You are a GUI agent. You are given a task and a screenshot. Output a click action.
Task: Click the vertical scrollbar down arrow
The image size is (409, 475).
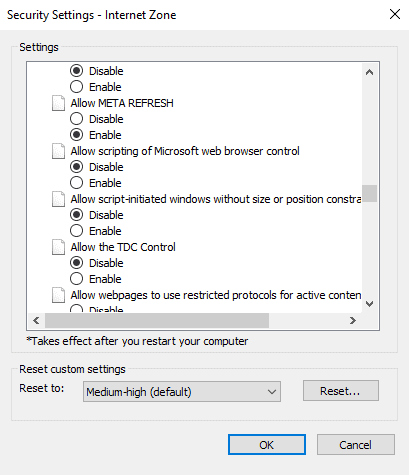pos(369,304)
